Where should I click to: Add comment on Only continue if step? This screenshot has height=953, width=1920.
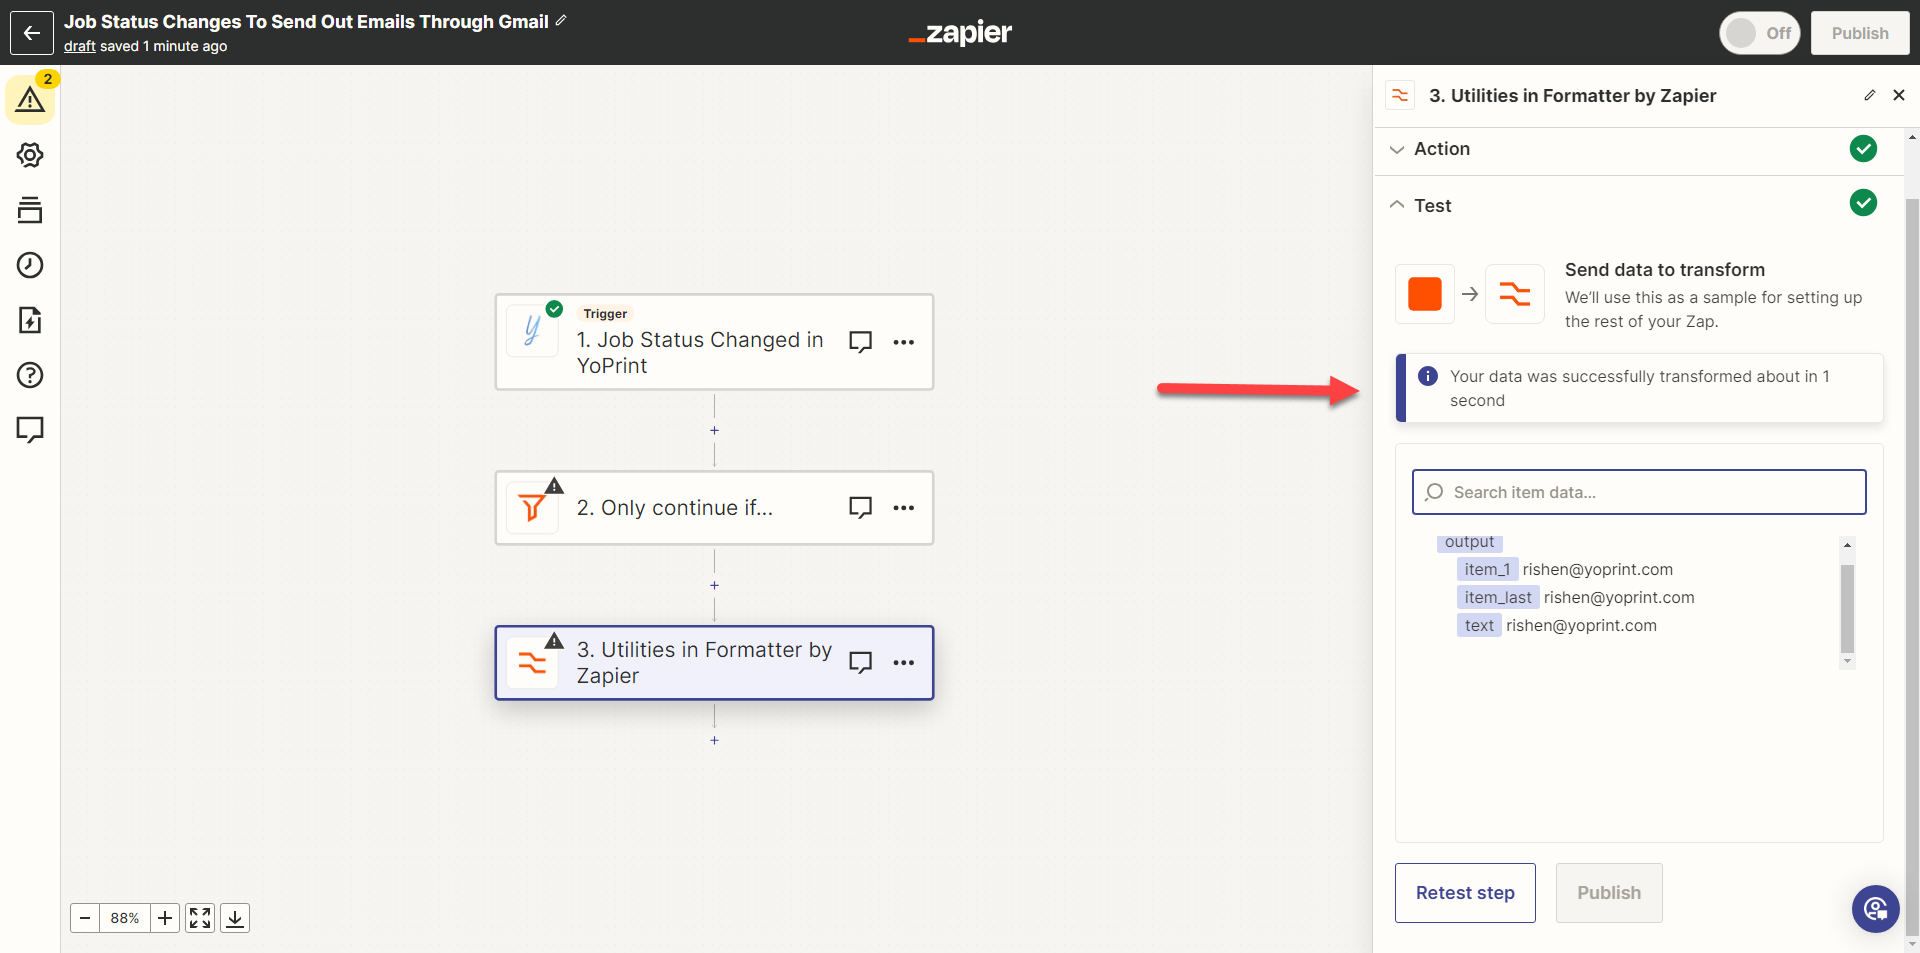[x=860, y=508]
